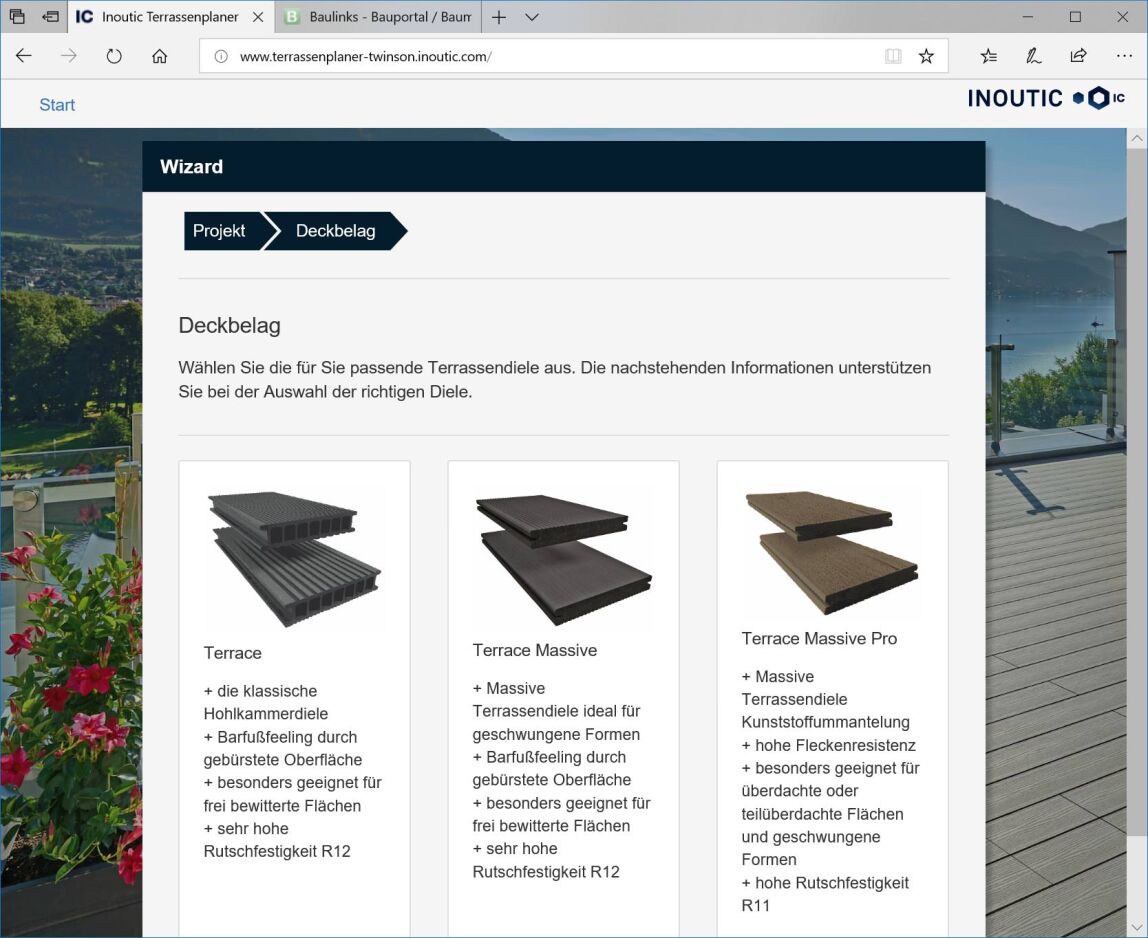Select the Terrace hollow-chamber board image
The image size is (1148, 938).
tap(294, 558)
